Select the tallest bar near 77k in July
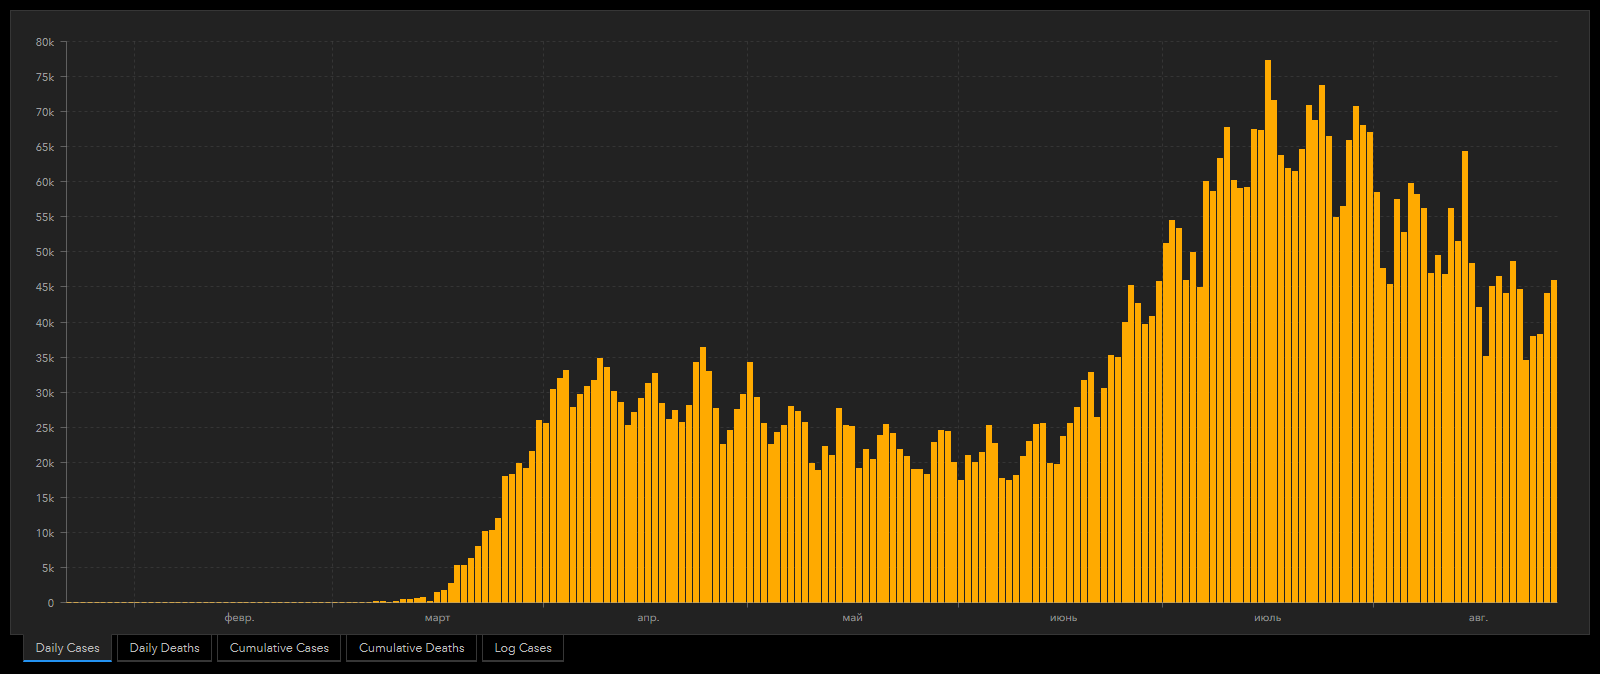Viewport: 1600px width, 674px height. click(x=1268, y=331)
